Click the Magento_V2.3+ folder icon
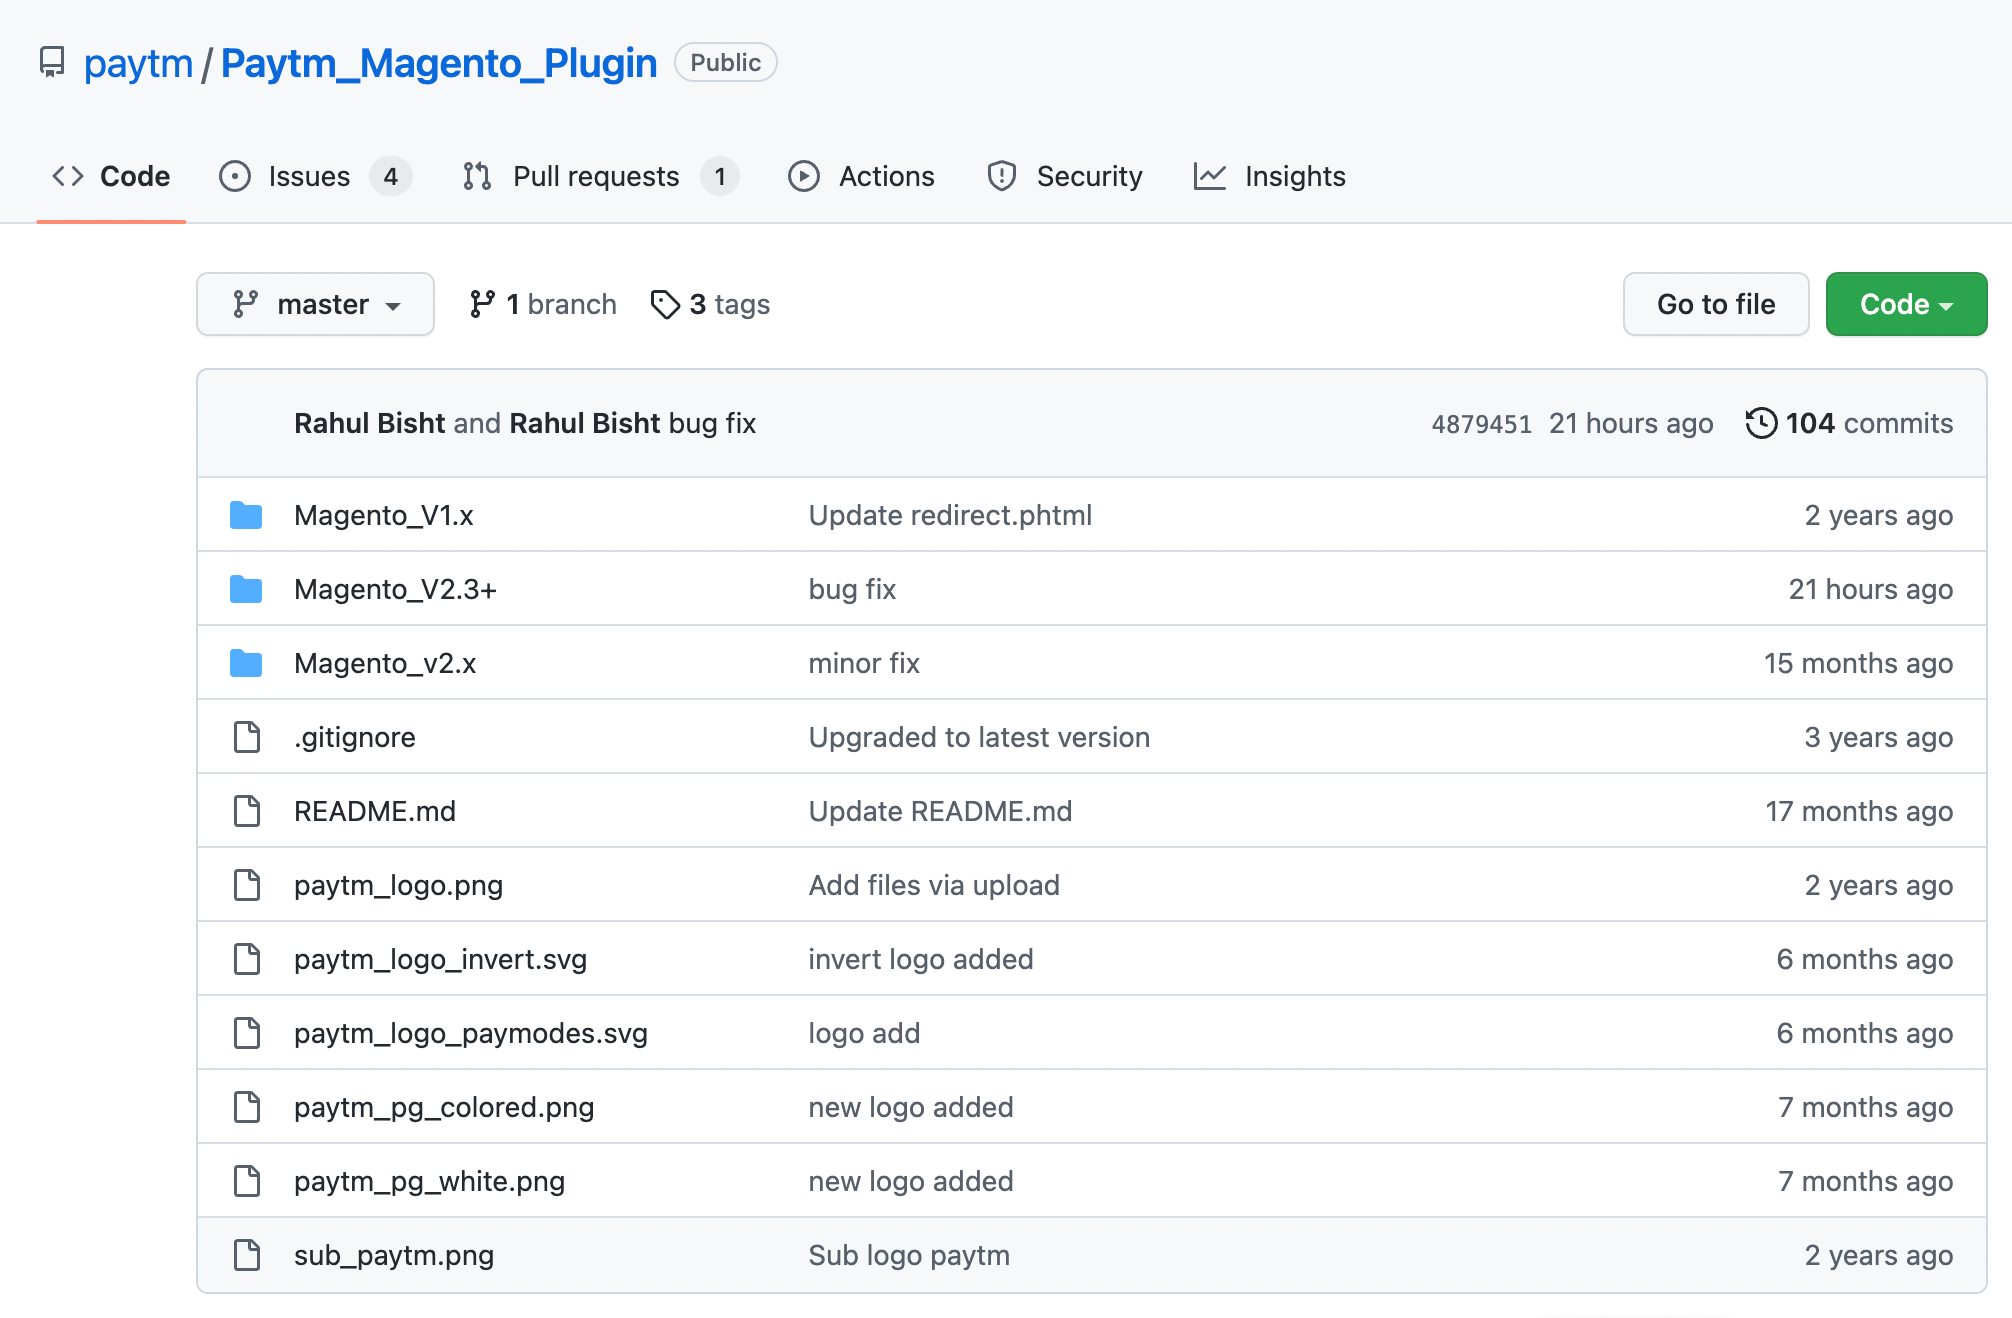Image resolution: width=2012 pixels, height=1318 pixels. pos(246,589)
